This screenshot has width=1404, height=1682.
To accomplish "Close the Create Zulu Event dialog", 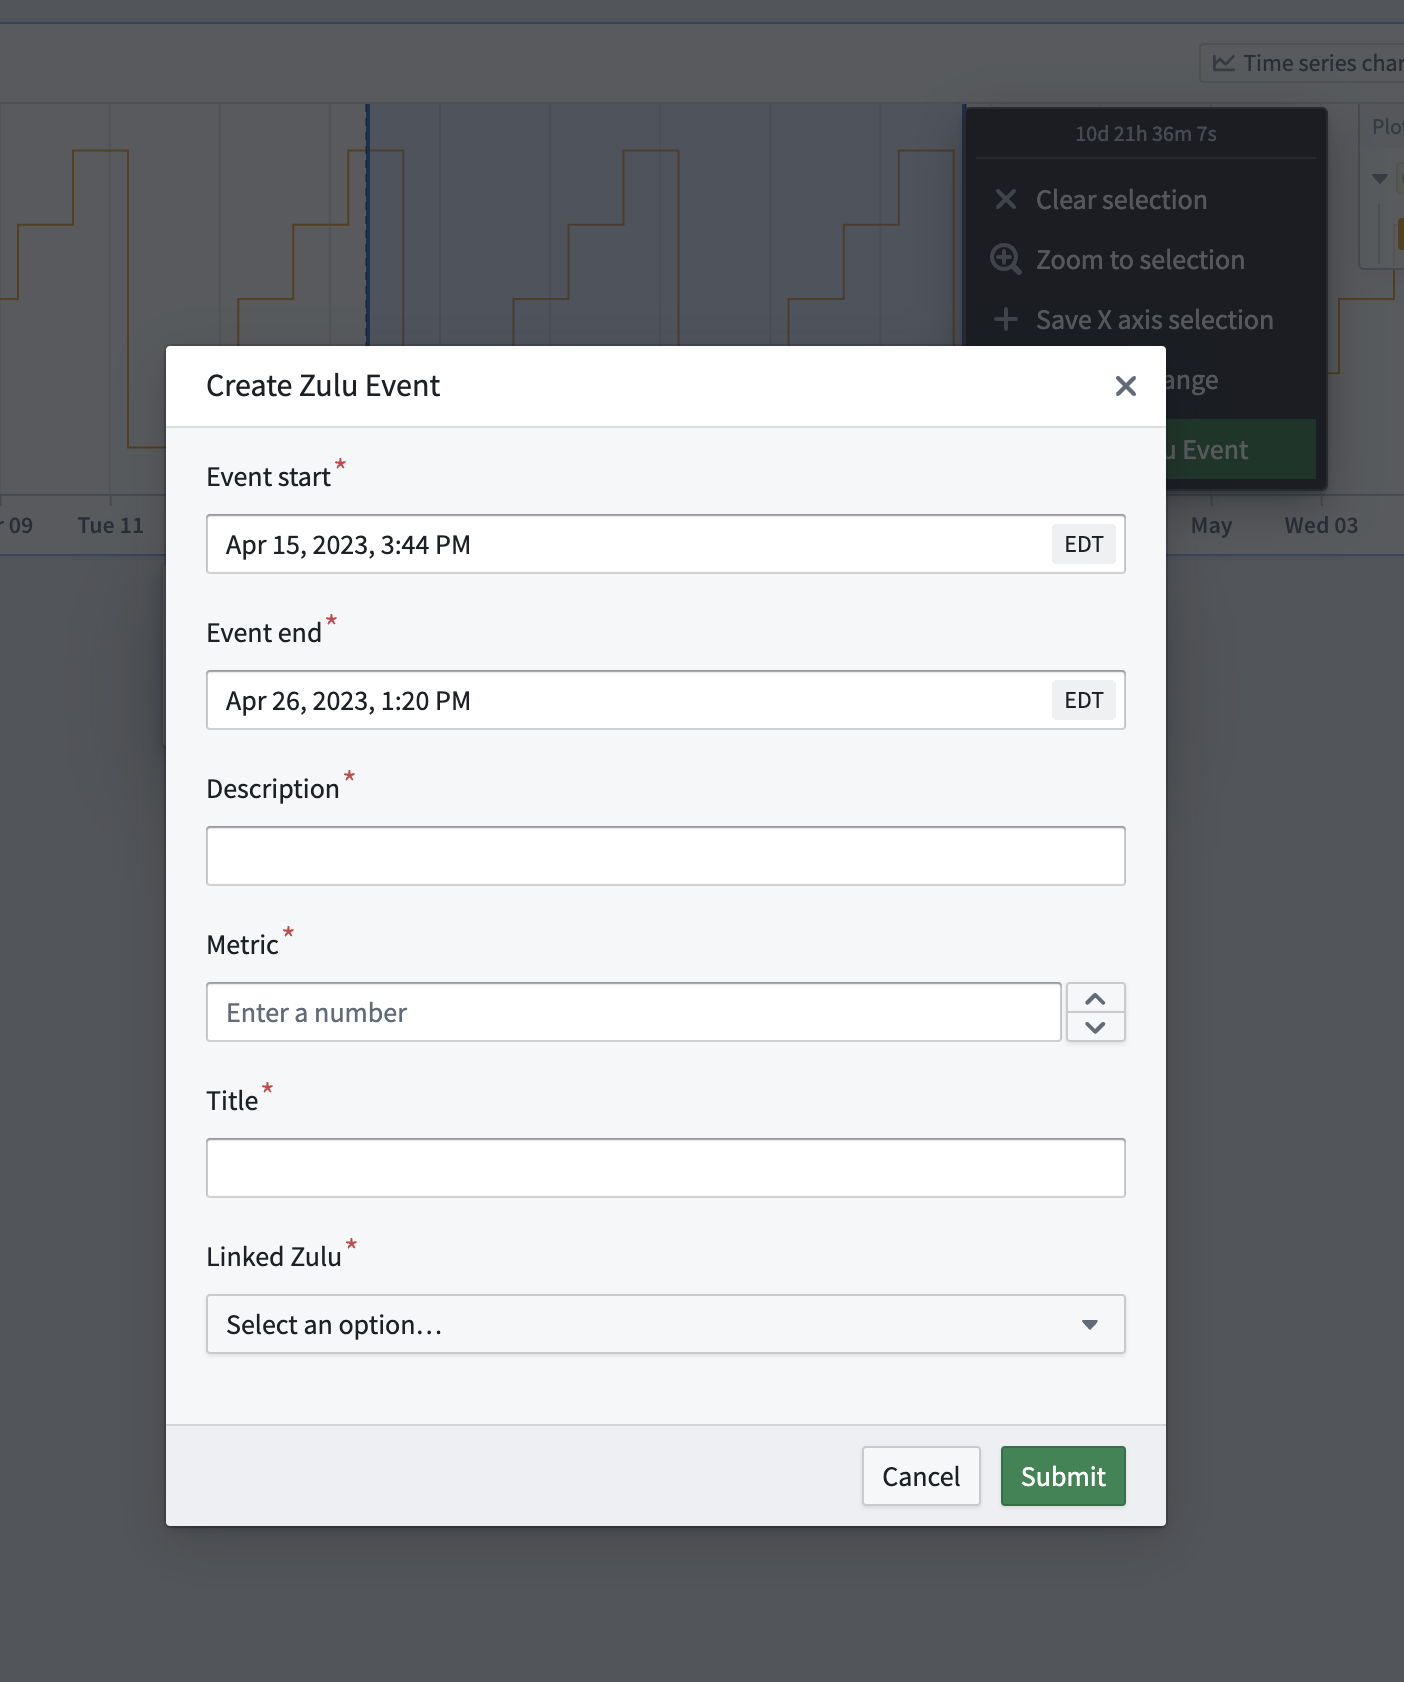I will pyautogui.click(x=1125, y=386).
